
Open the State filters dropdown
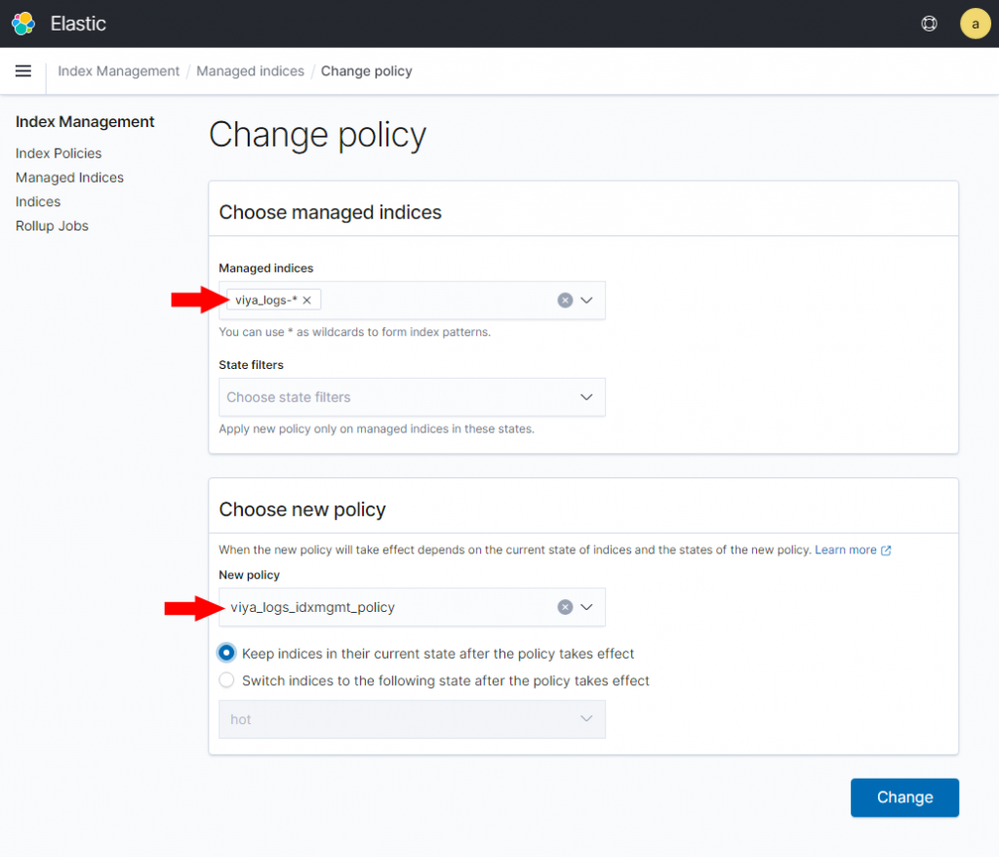(x=411, y=397)
